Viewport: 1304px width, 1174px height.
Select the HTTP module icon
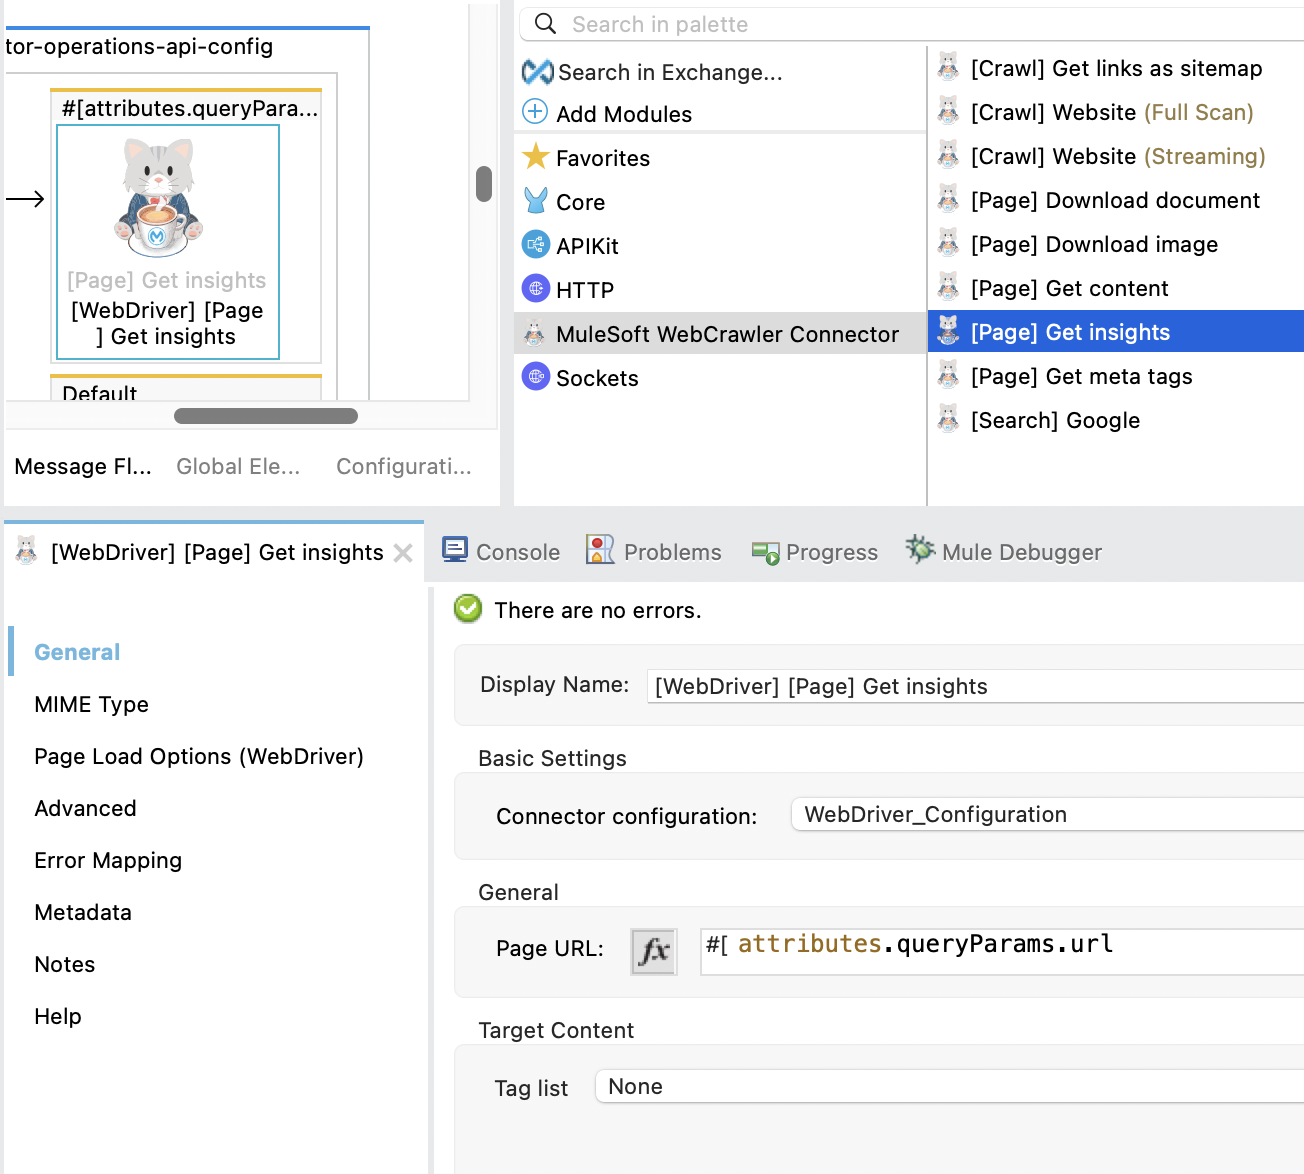point(536,288)
